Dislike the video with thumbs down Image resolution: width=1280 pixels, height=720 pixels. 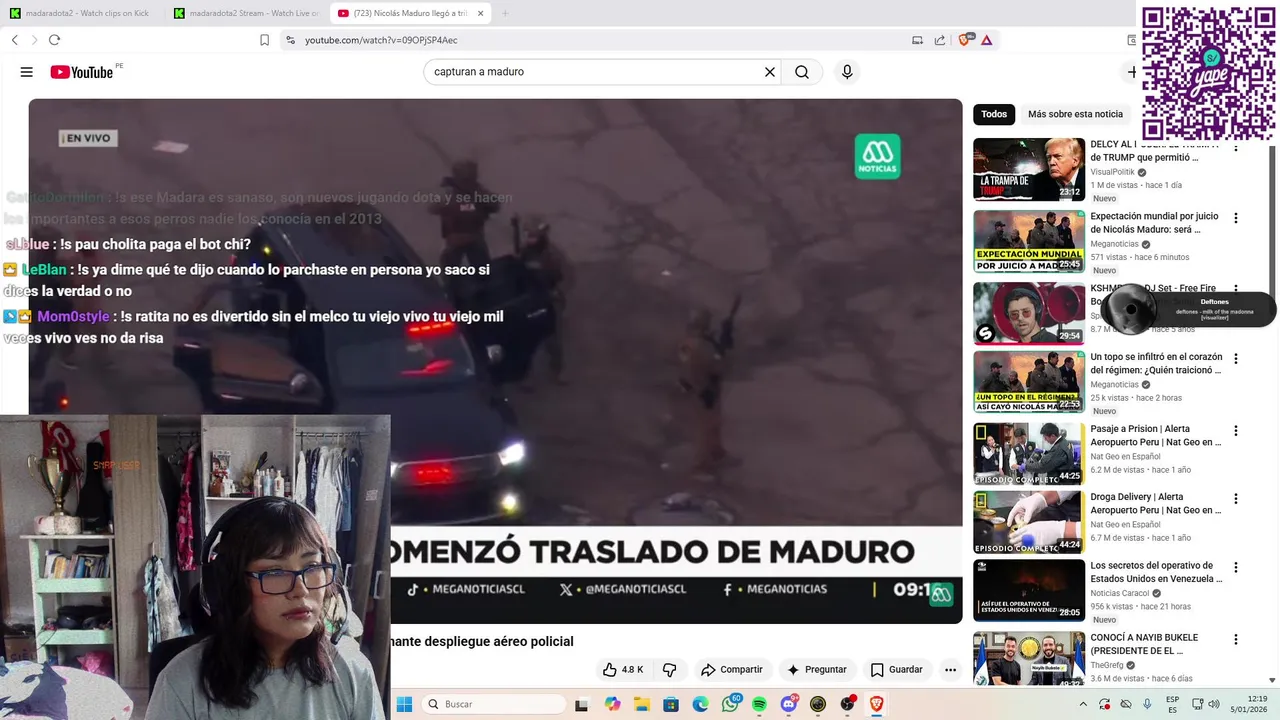coord(670,669)
